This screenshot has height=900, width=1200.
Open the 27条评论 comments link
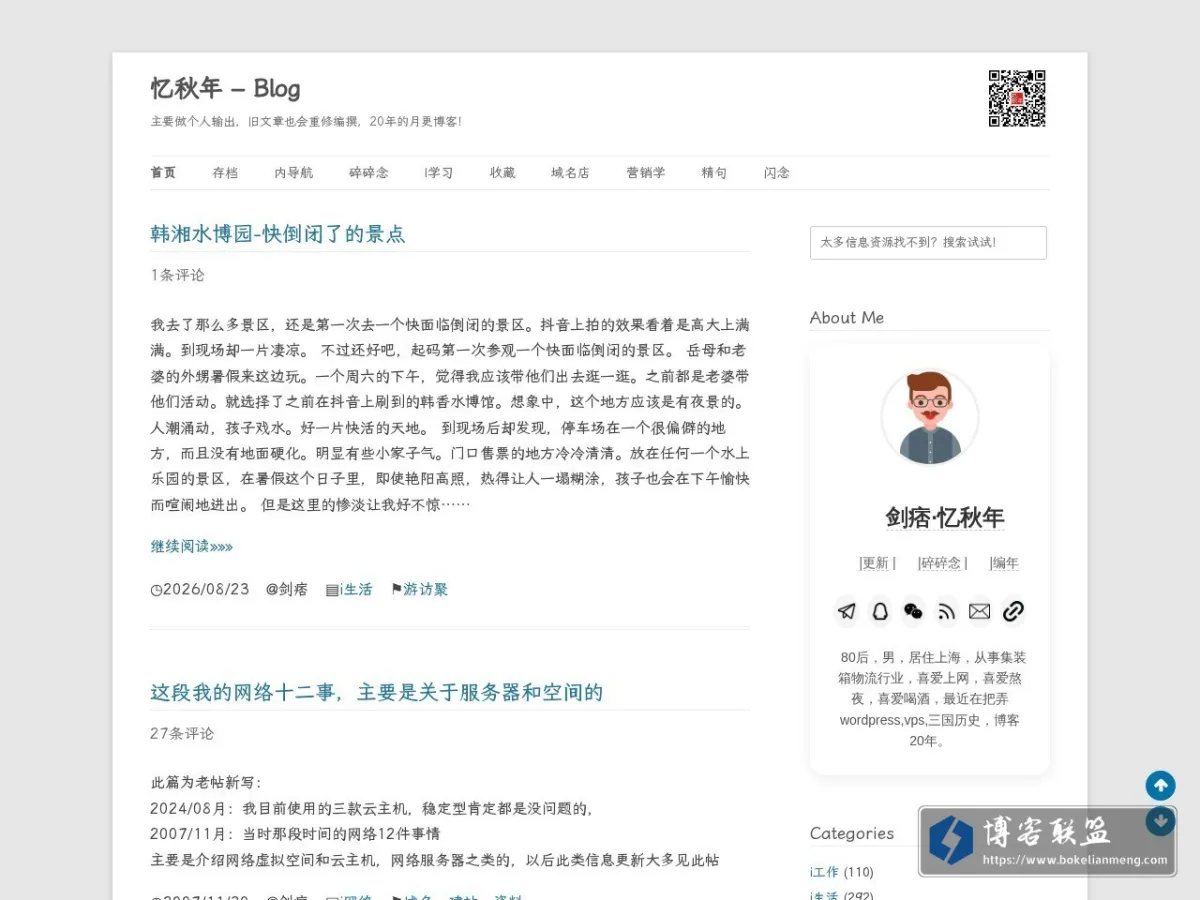coord(182,733)
